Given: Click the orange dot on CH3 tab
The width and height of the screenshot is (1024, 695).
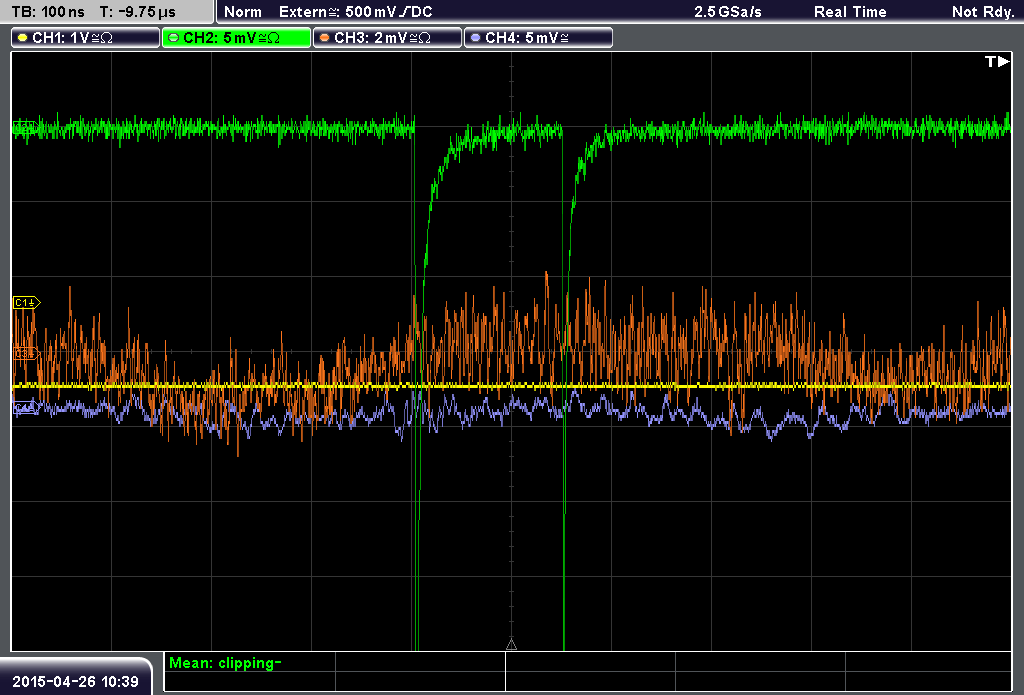Looking at the screenshot, I should pyautogui.click(x=324, y=38).
